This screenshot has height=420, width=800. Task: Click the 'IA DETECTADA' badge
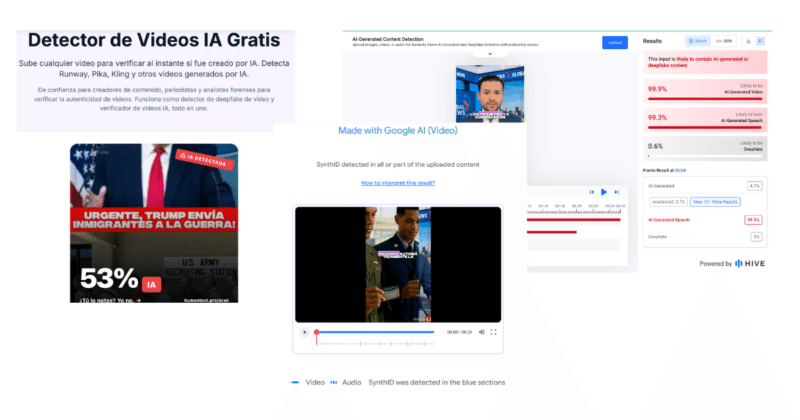pos(205,160)
